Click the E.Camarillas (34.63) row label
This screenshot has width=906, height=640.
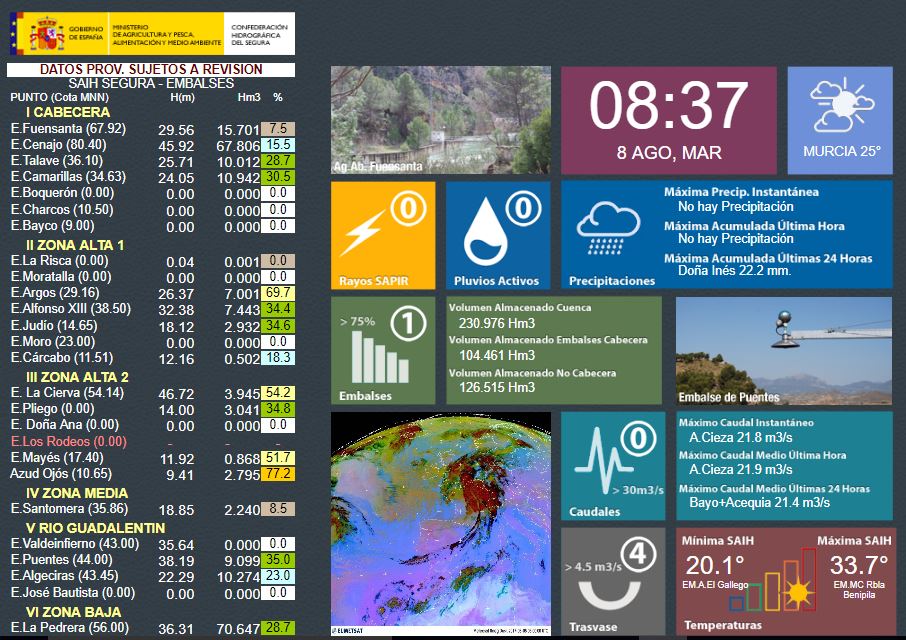(x=68, y=176)
